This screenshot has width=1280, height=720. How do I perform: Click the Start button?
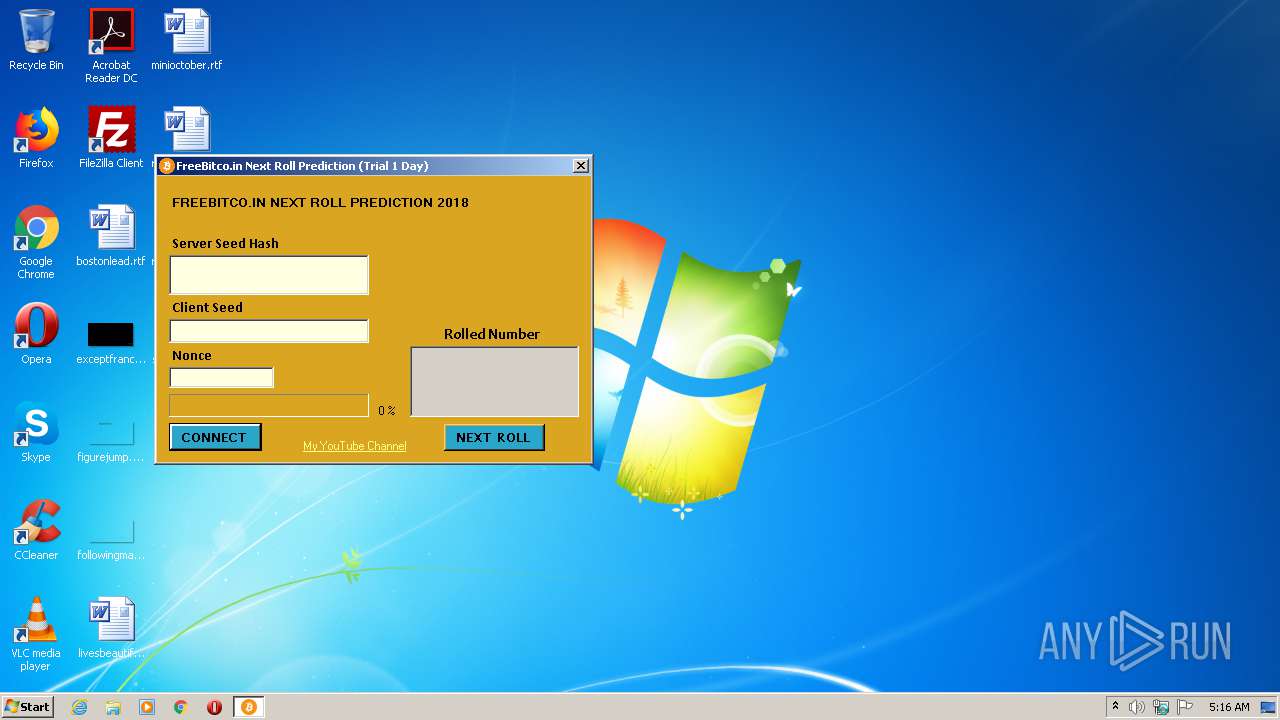coord(28,707)
